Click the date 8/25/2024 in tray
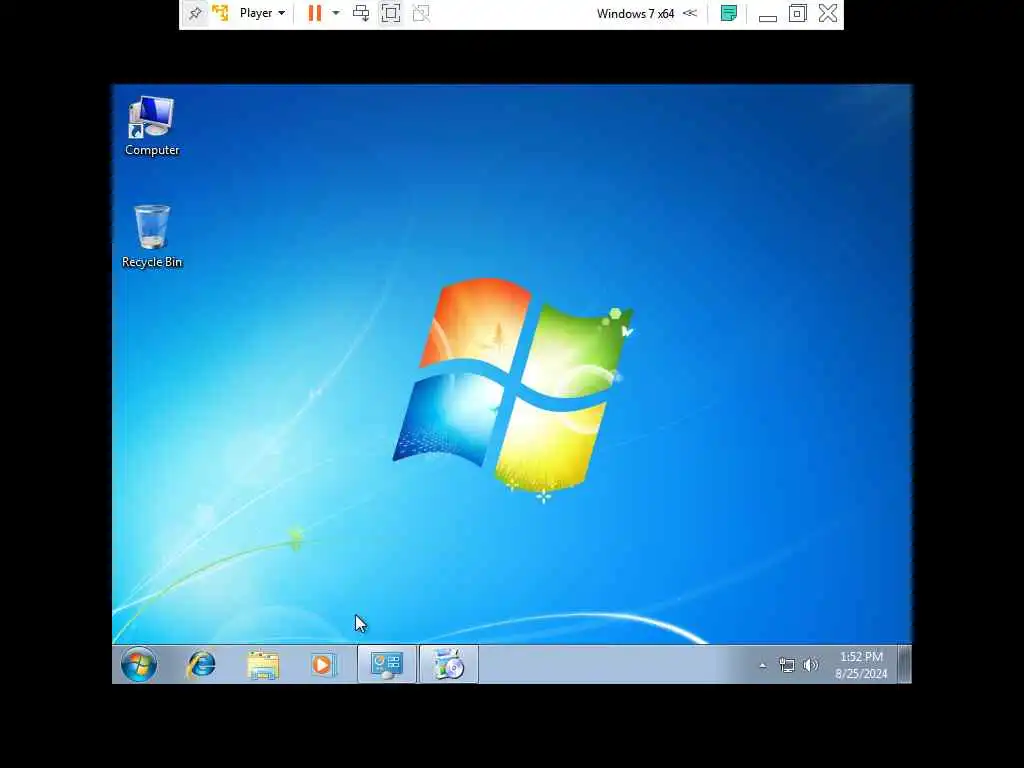Image resolution: width=1024 pixels, height=768 pixels. tap(861, 673)
